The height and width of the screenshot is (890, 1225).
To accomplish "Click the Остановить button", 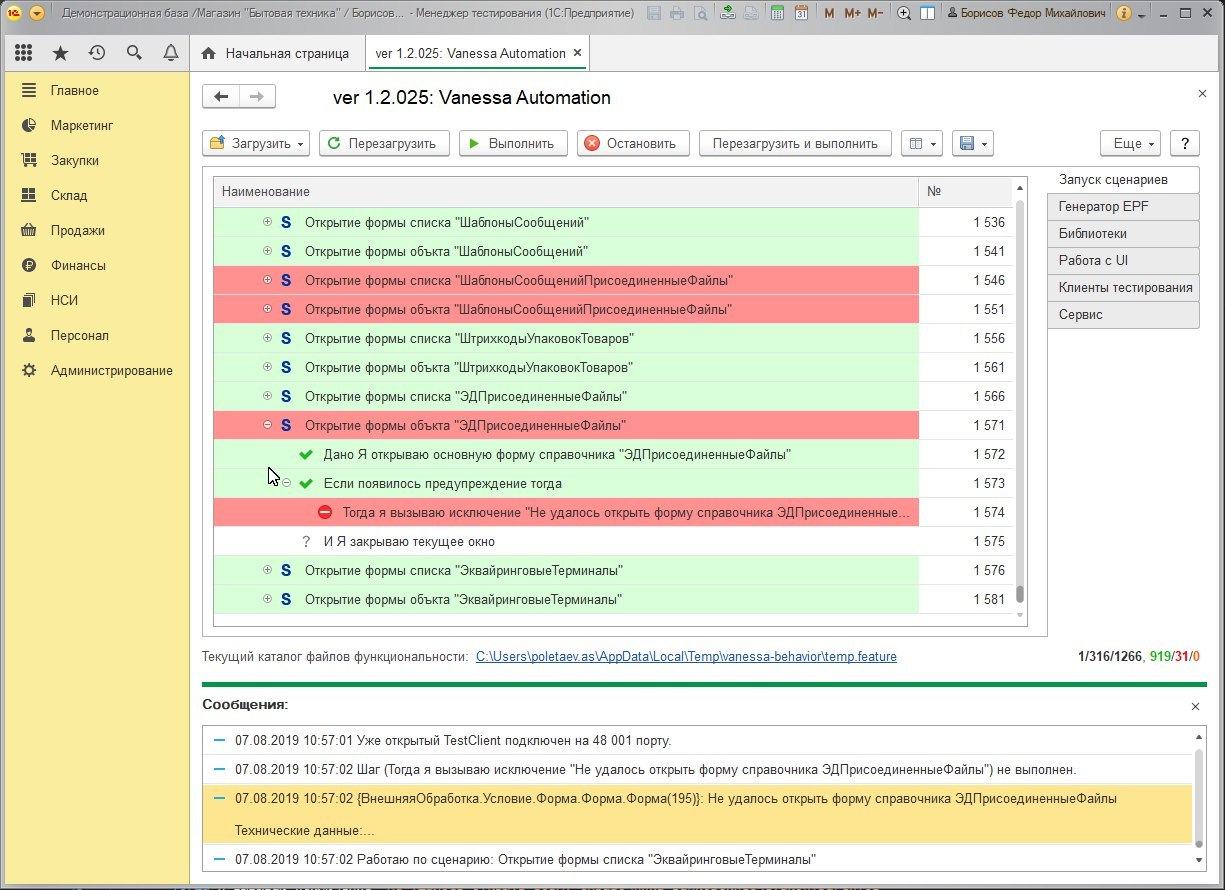I will (633, 143).
